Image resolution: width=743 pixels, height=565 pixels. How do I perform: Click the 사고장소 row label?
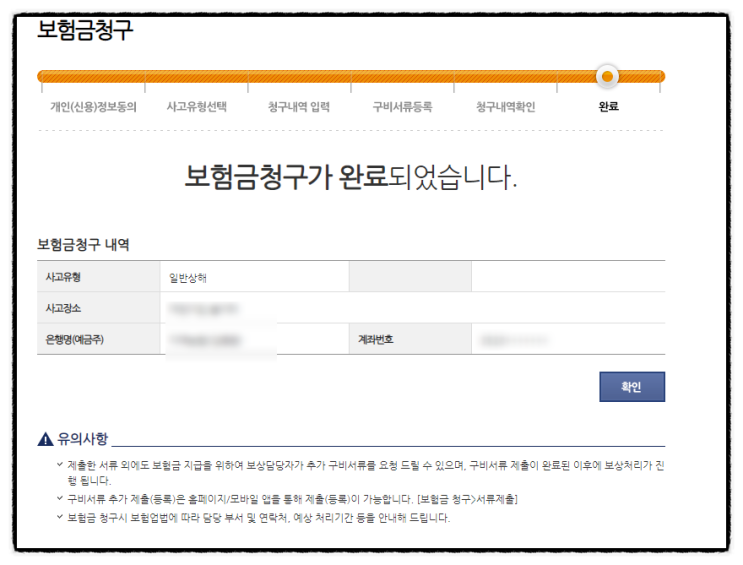tap(63, 308)
